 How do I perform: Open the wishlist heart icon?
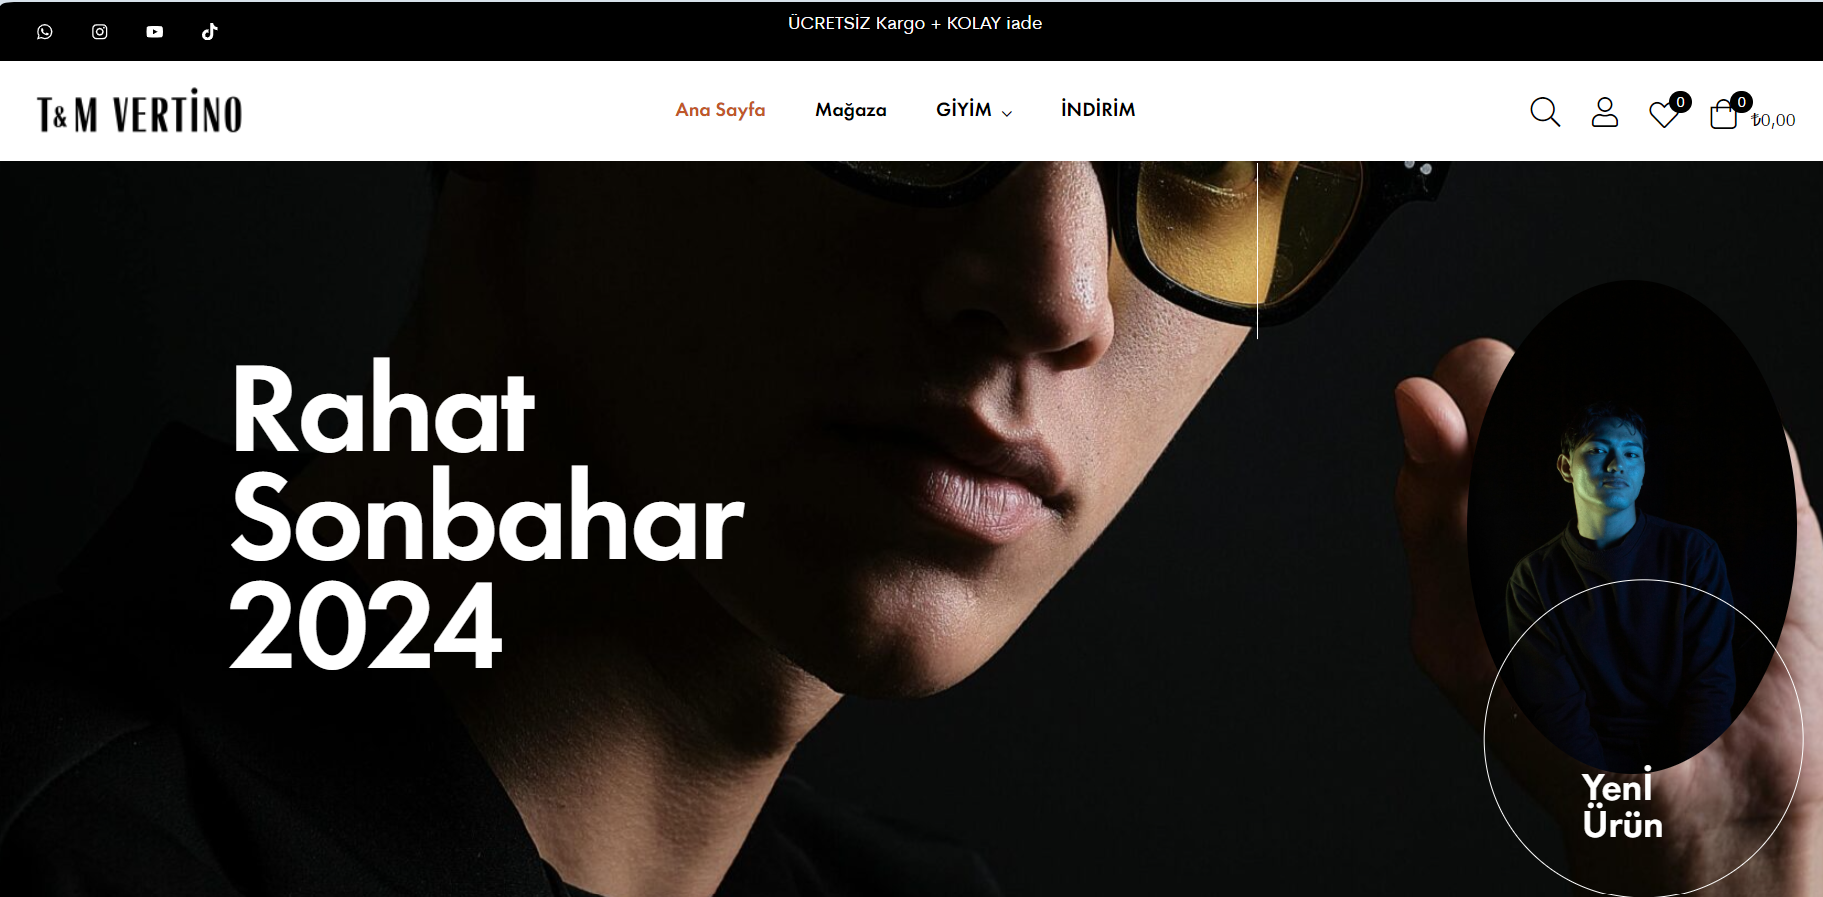[x=1664, y=114]
